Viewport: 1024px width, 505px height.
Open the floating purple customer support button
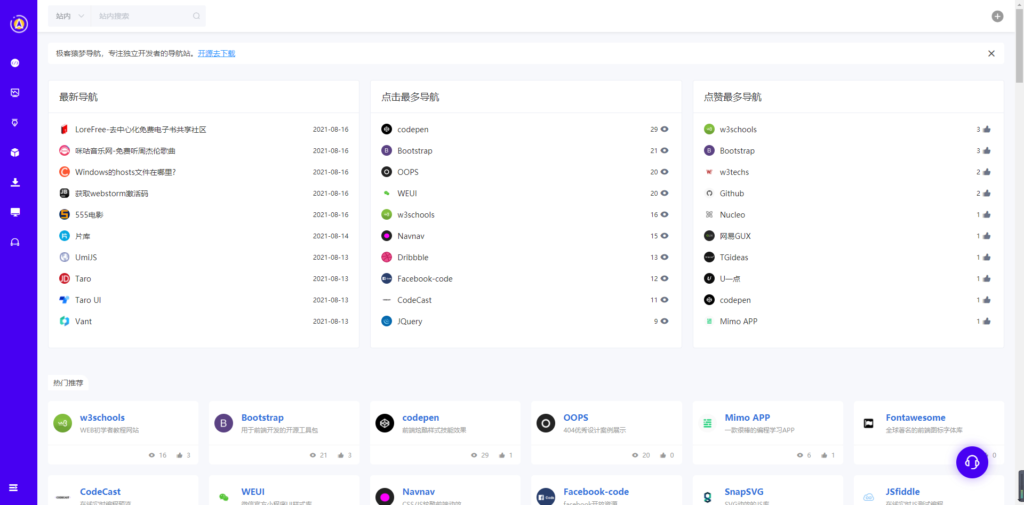(971, 461)
